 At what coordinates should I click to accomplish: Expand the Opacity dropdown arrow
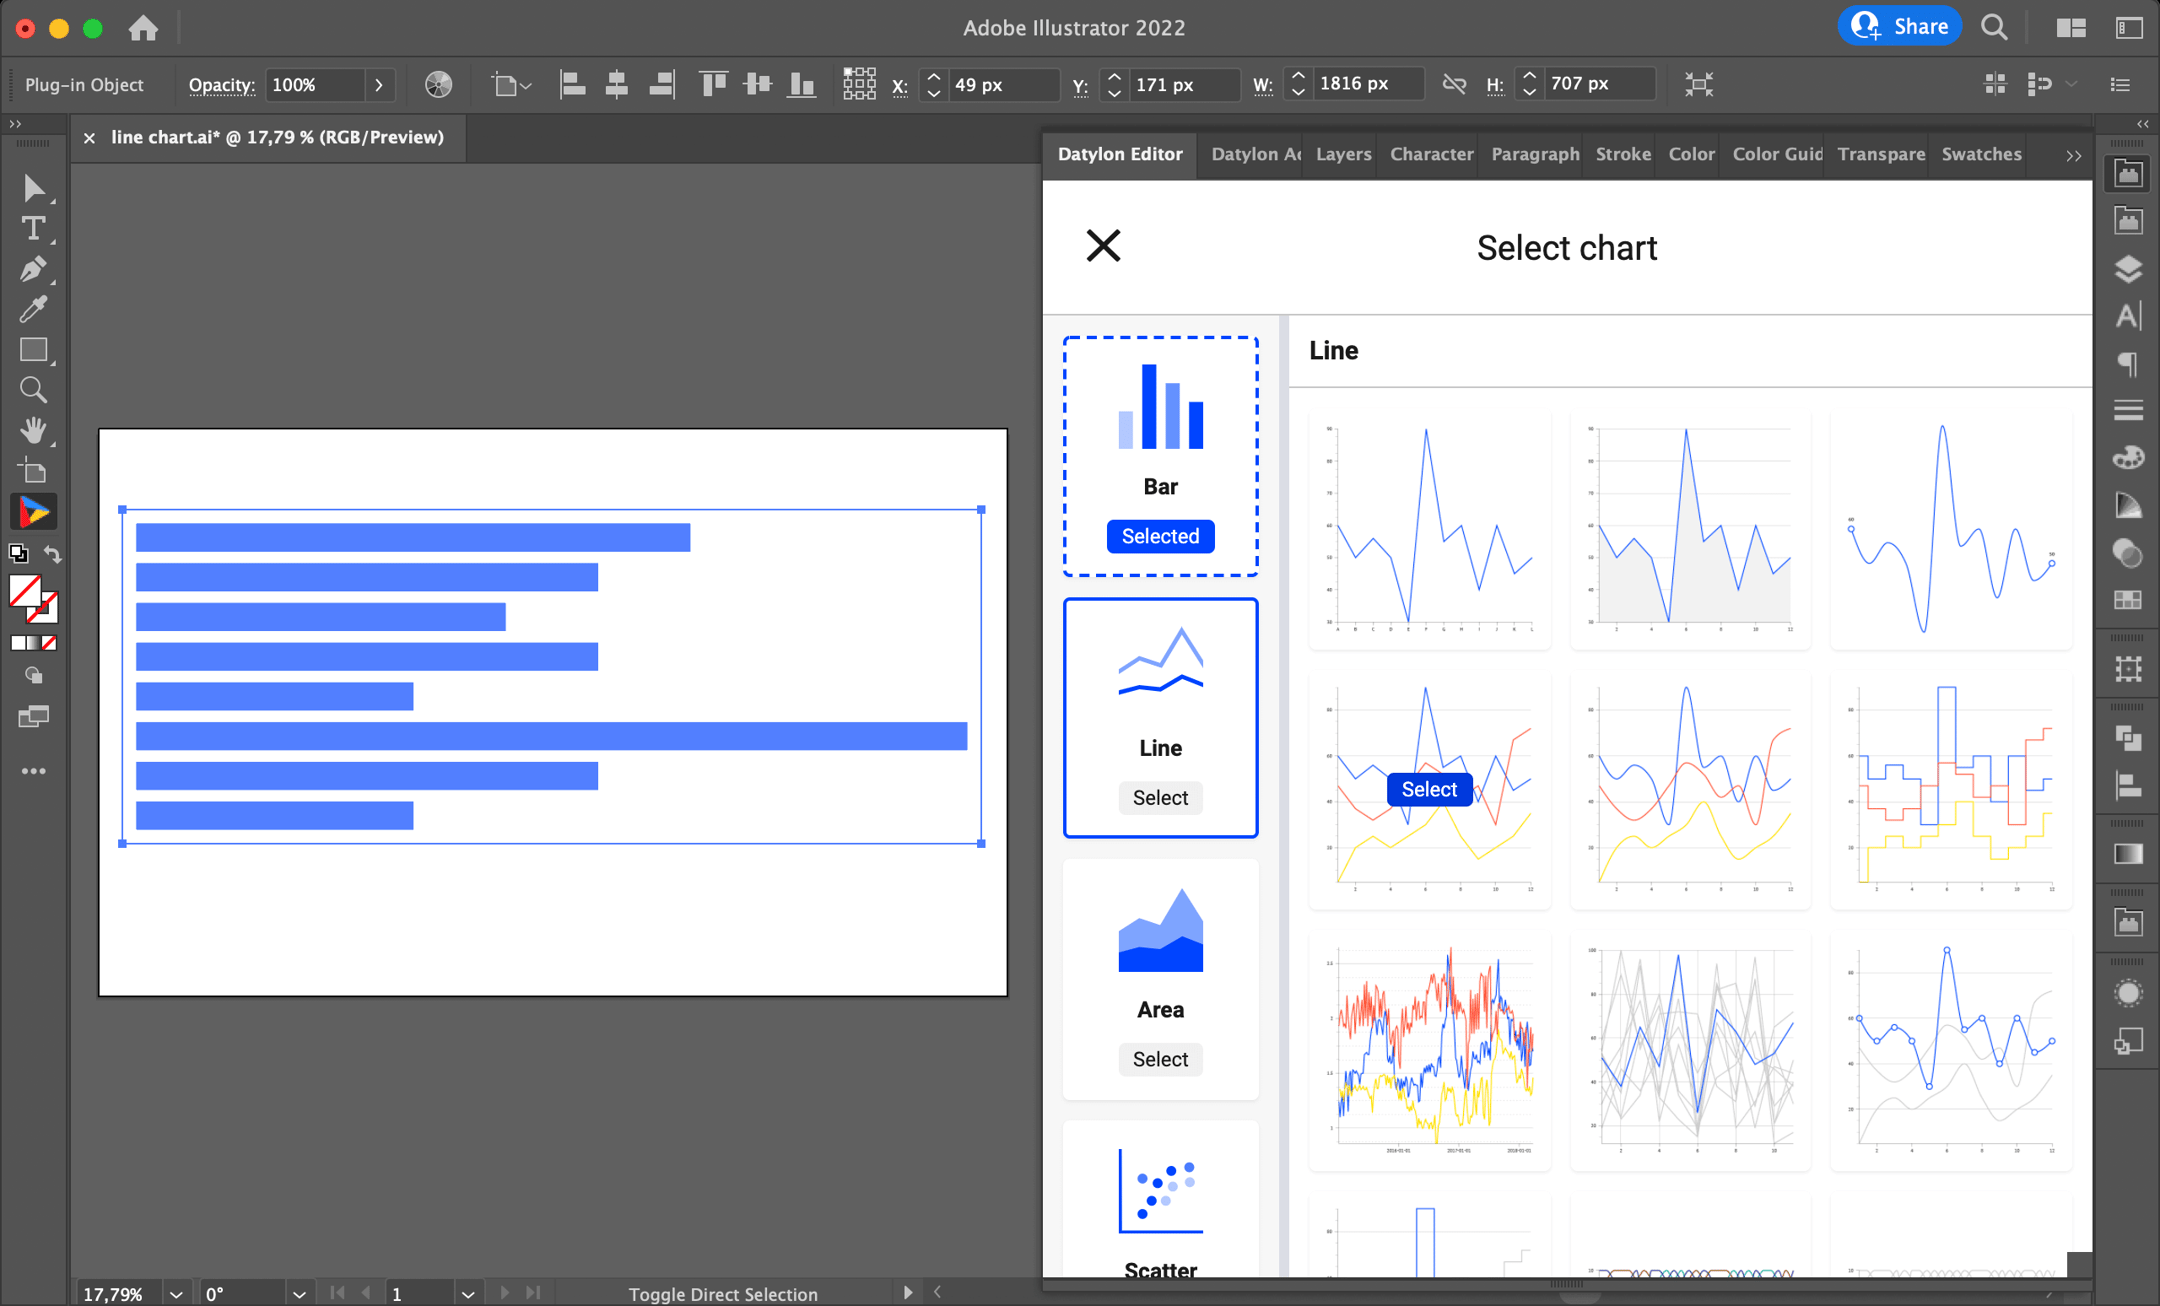(380, 85)
